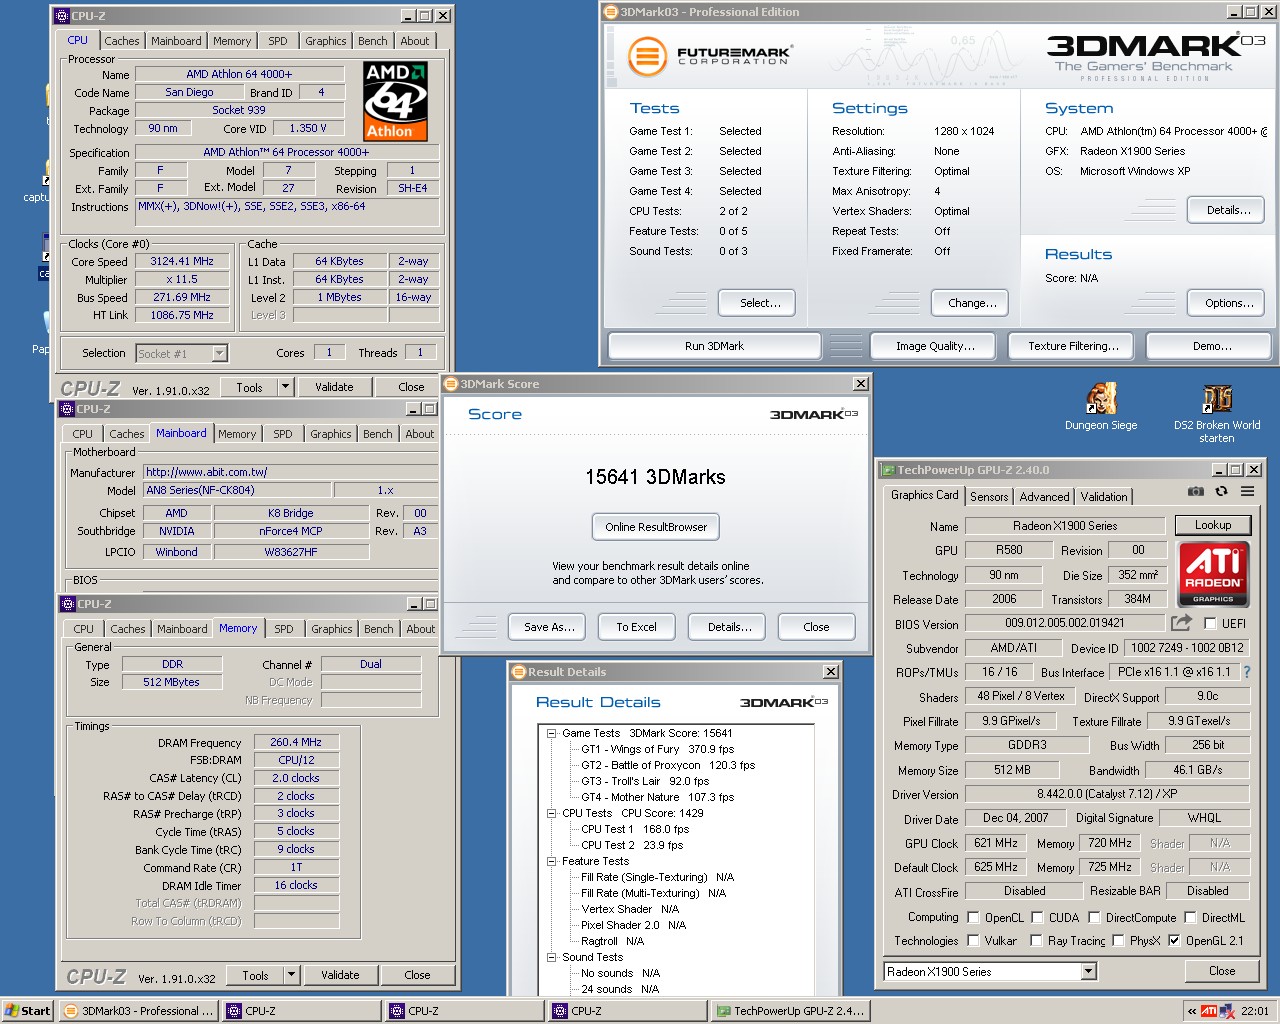The image size is (1280, 1024).
Task: Click GPU-Z refresh arrows icon
Action: point(1221,491)
